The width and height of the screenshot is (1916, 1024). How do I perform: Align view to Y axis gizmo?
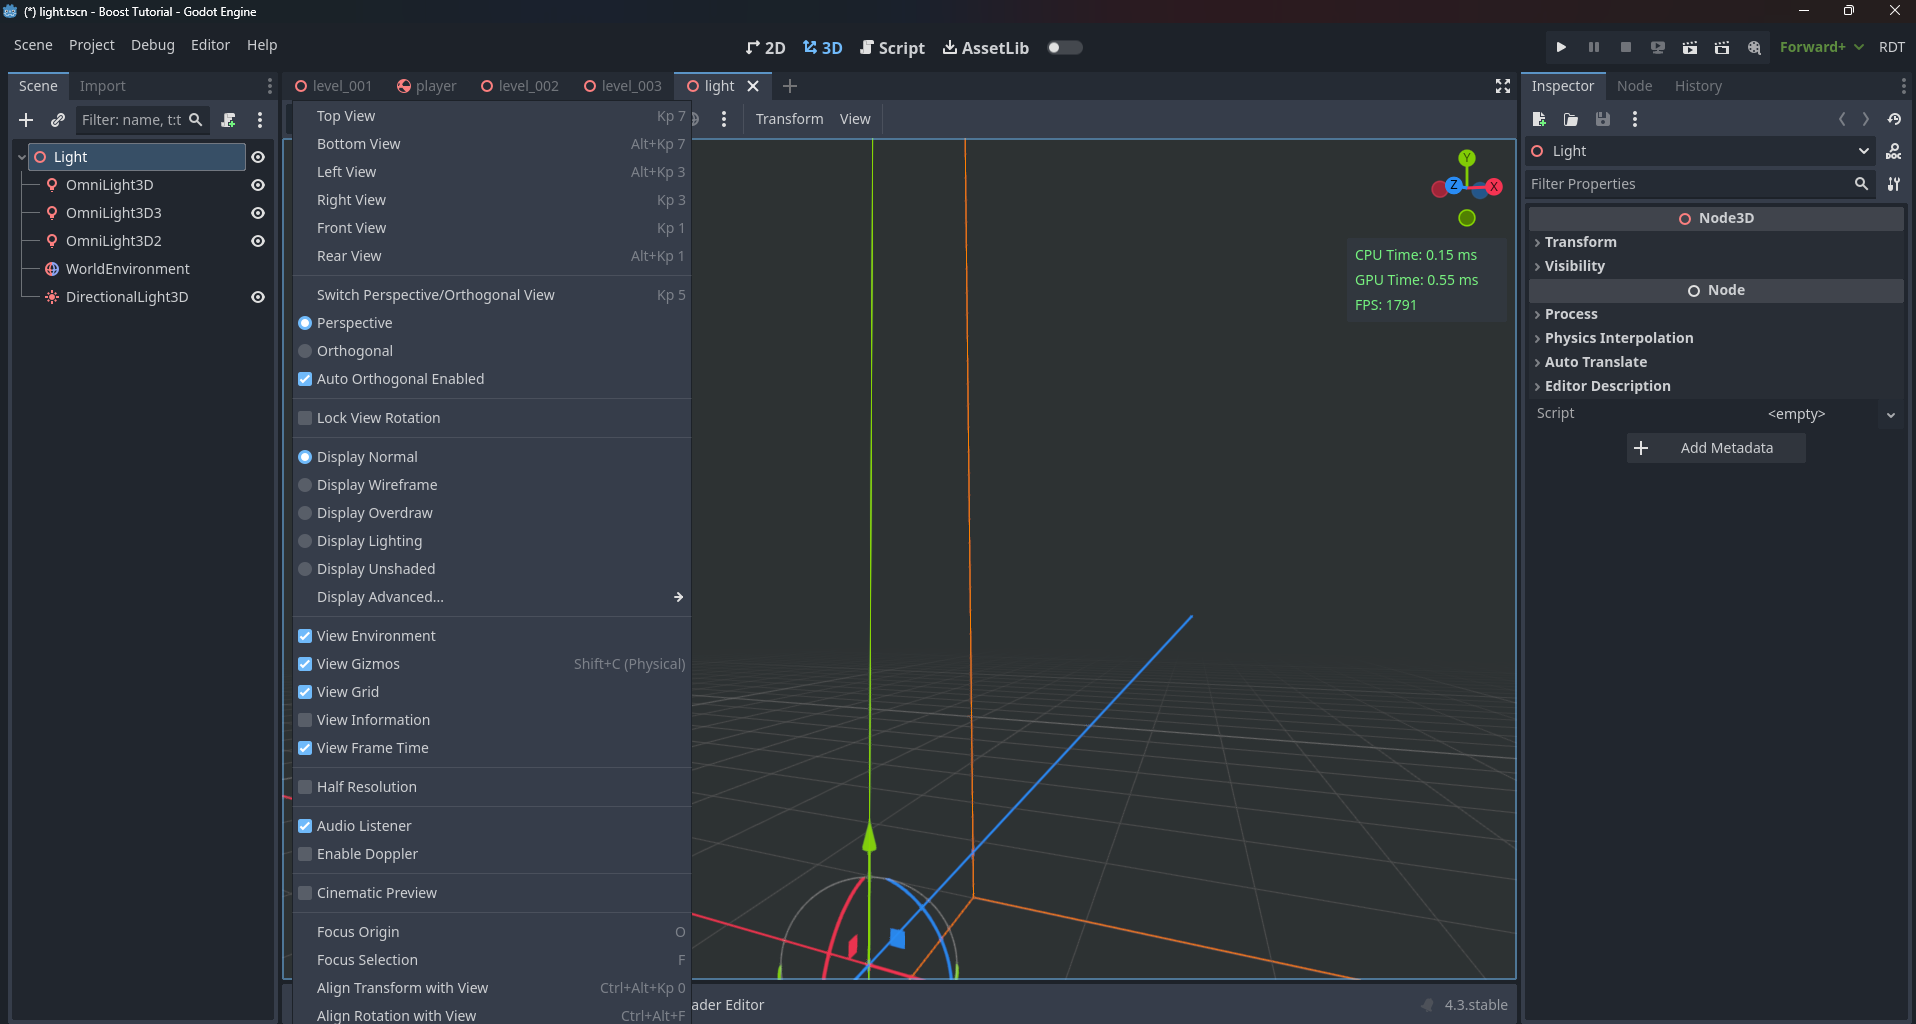tap(1467, 158)
